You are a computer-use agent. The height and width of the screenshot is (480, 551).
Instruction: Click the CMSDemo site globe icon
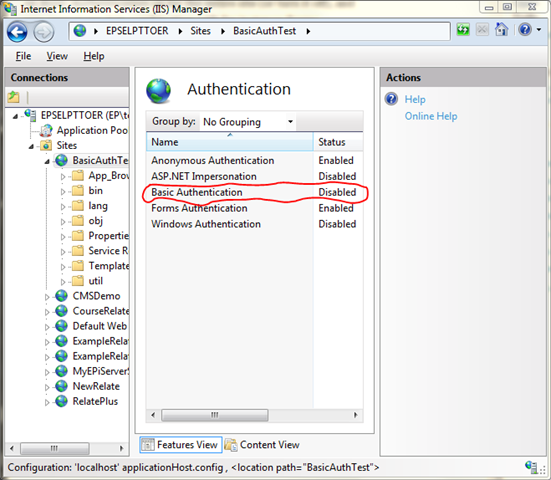point(61,296)
